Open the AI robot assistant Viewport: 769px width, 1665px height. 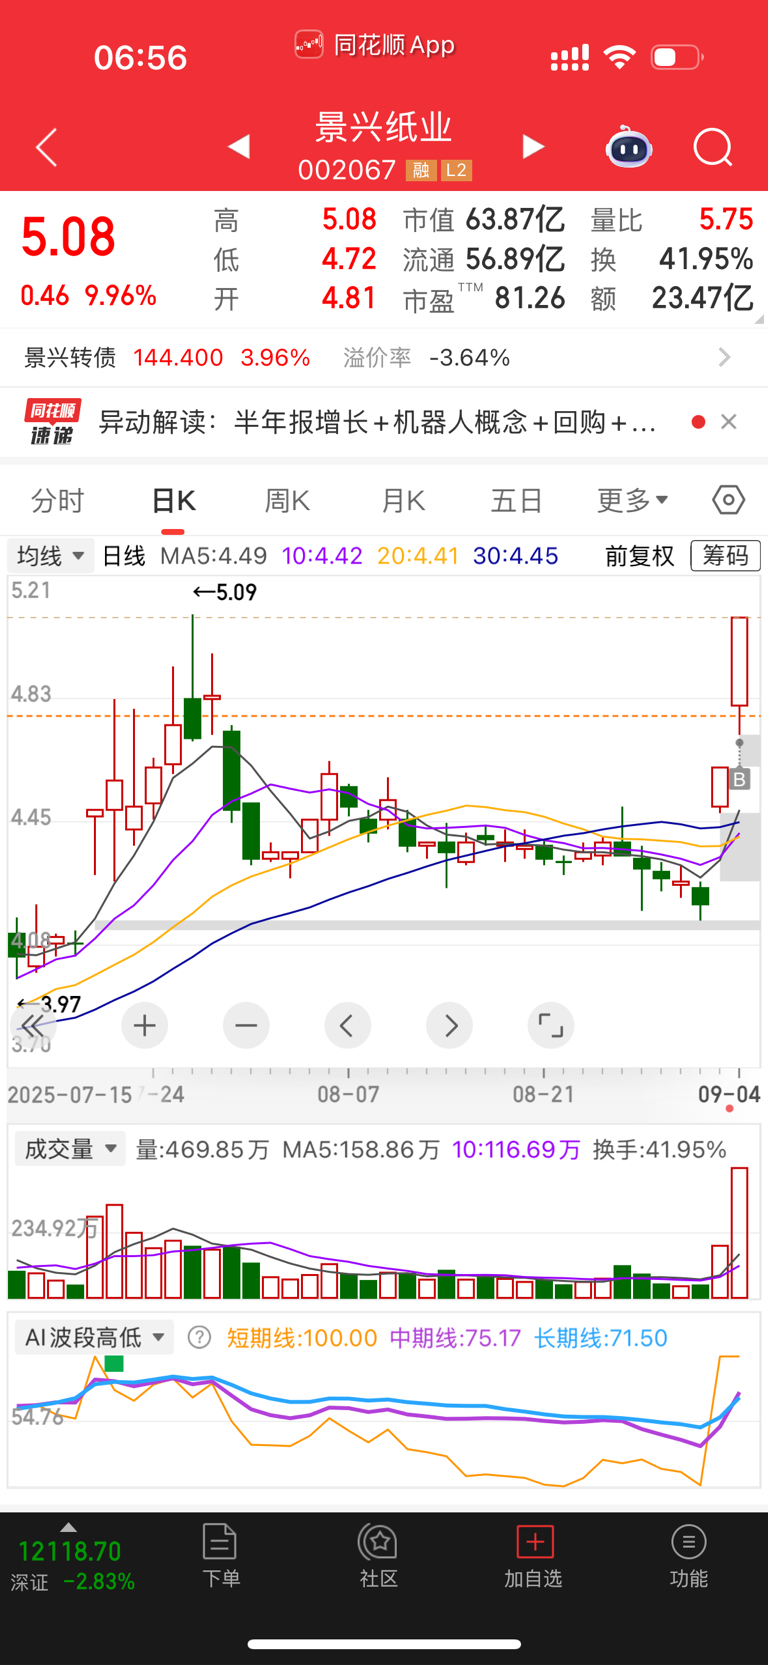(629, 148)
